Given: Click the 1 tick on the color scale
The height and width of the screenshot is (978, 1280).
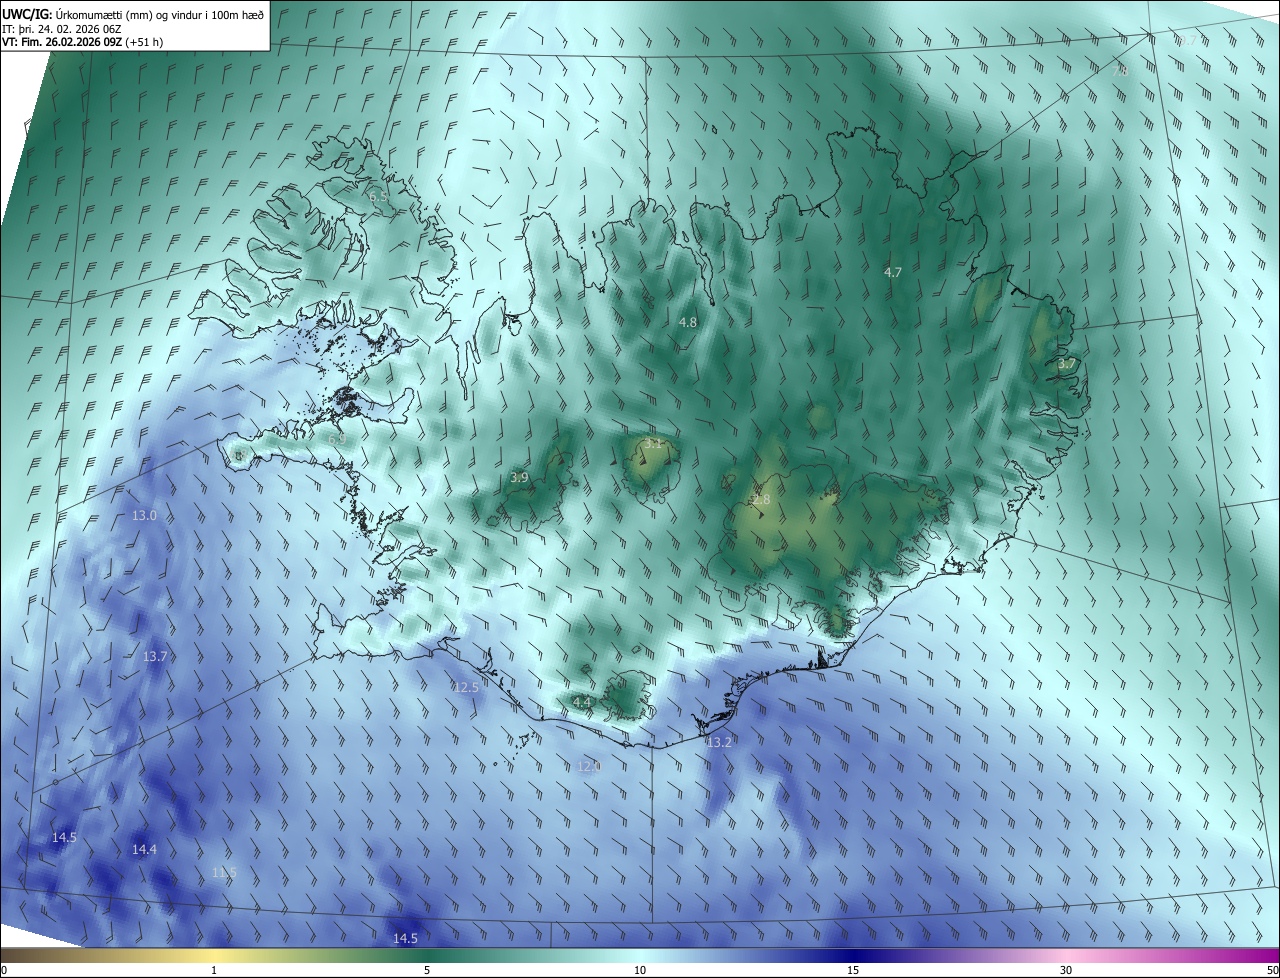Looking at the screenshot, I should (x=214, y=970).
